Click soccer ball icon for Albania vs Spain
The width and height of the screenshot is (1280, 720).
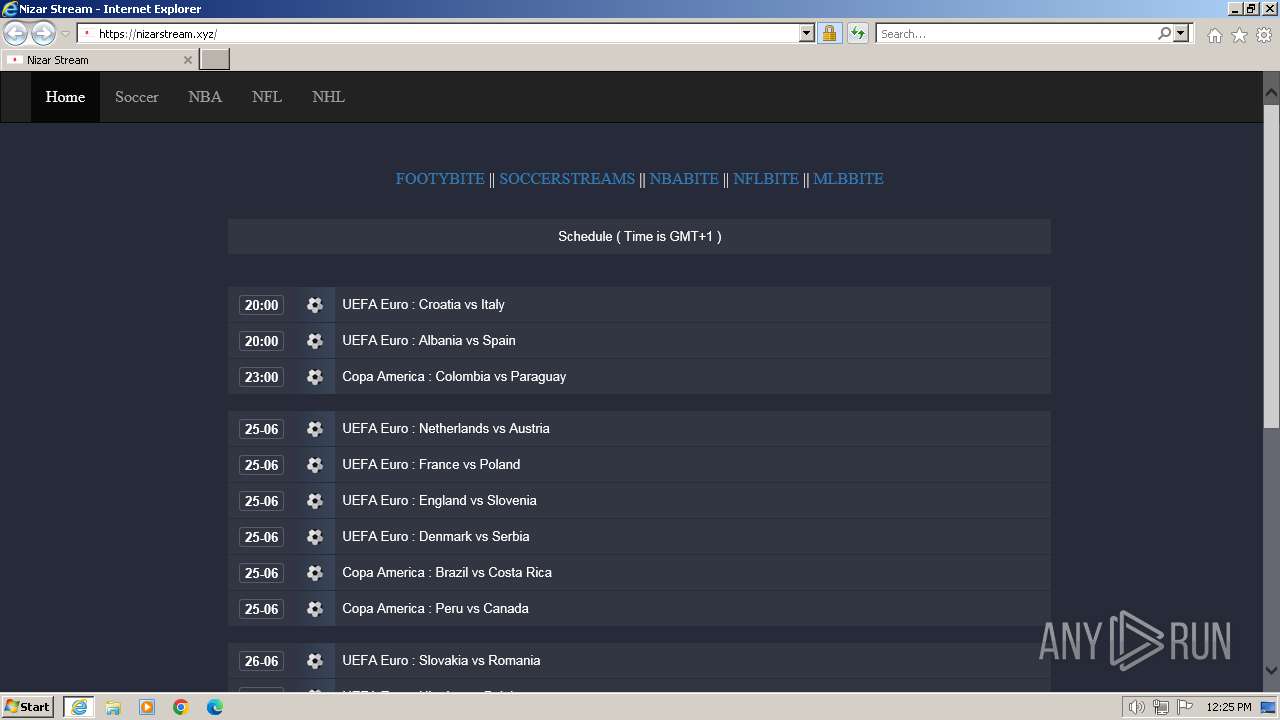tap(315, 341)
